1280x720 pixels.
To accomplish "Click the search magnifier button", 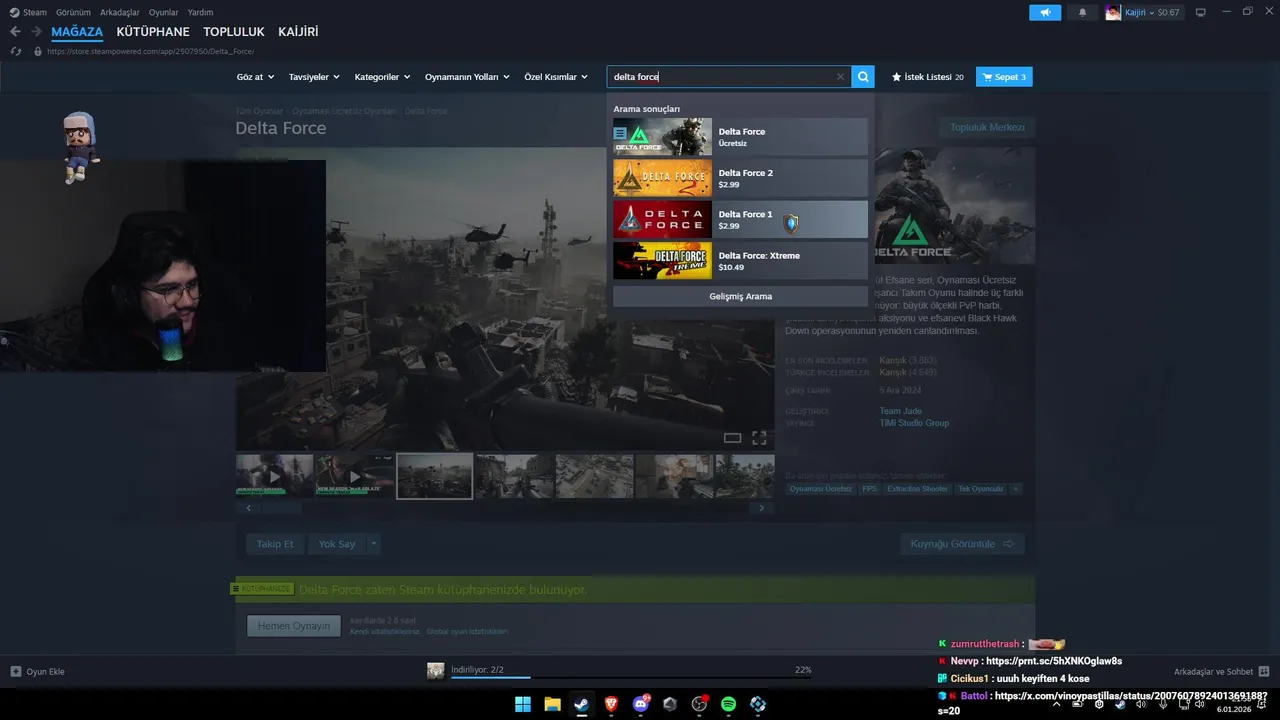I will point(863,77).
